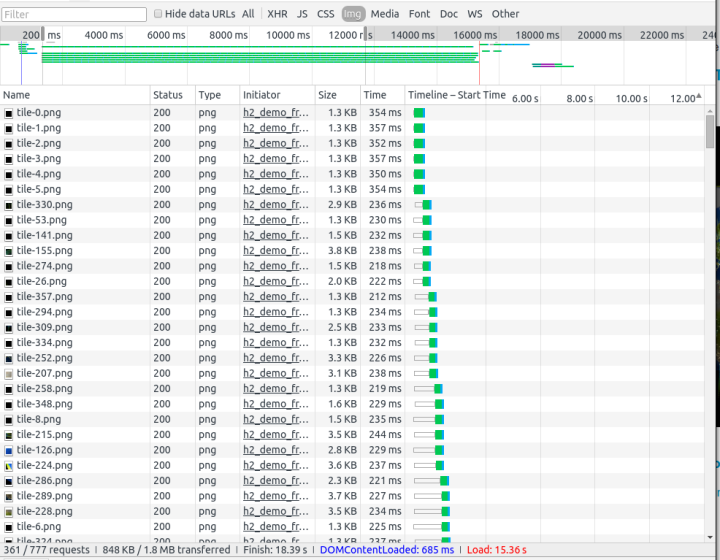Viewport: 720px width, 560px height.
Task: Click the tile-207.png thumbnail icon
Action: pos(9,374)
